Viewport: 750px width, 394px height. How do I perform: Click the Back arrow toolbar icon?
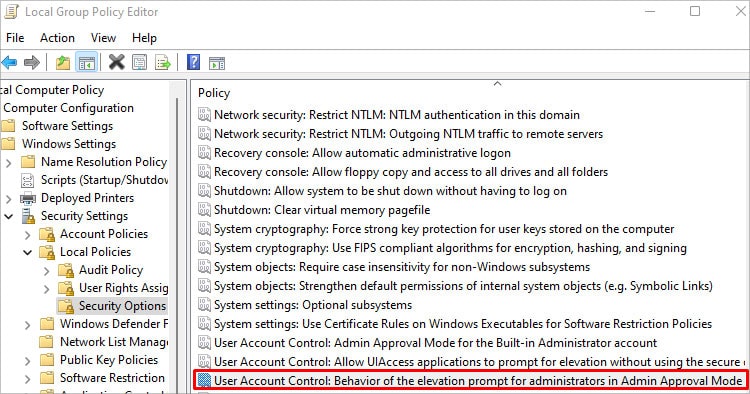(9, 63)
